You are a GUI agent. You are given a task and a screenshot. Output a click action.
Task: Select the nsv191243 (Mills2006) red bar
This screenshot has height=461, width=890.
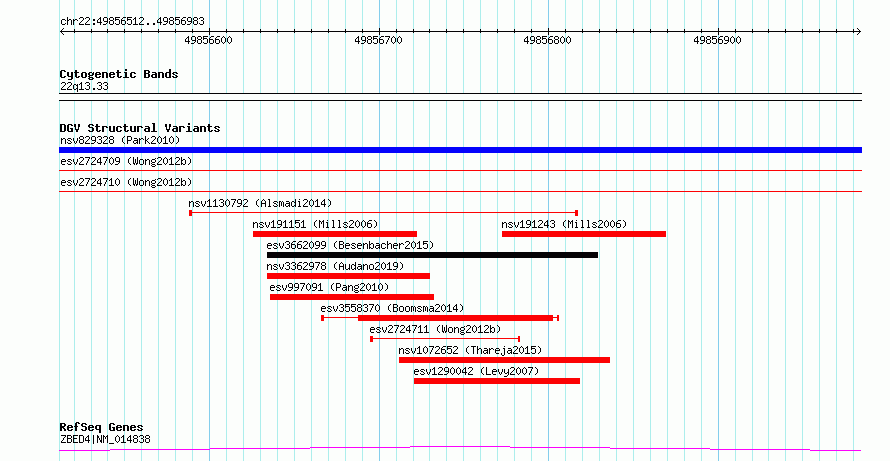(583, 234)
